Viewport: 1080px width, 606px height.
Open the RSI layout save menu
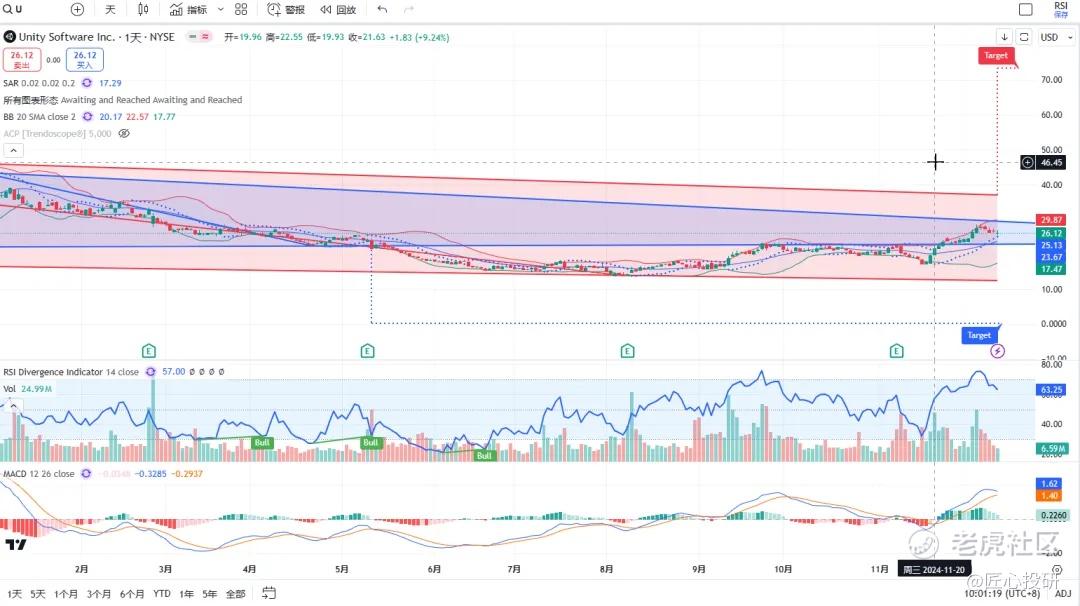(1061, 9)
